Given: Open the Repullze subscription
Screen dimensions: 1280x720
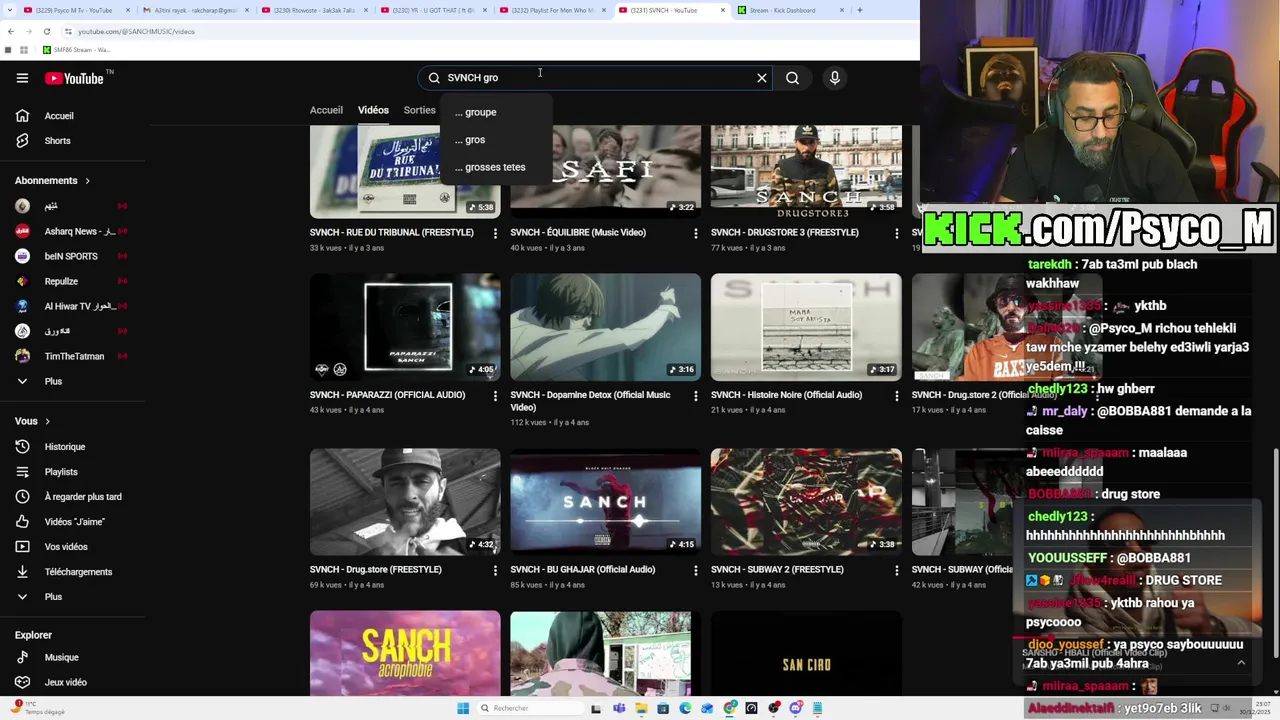Looking at the screenshot, I should pos(61,282).
